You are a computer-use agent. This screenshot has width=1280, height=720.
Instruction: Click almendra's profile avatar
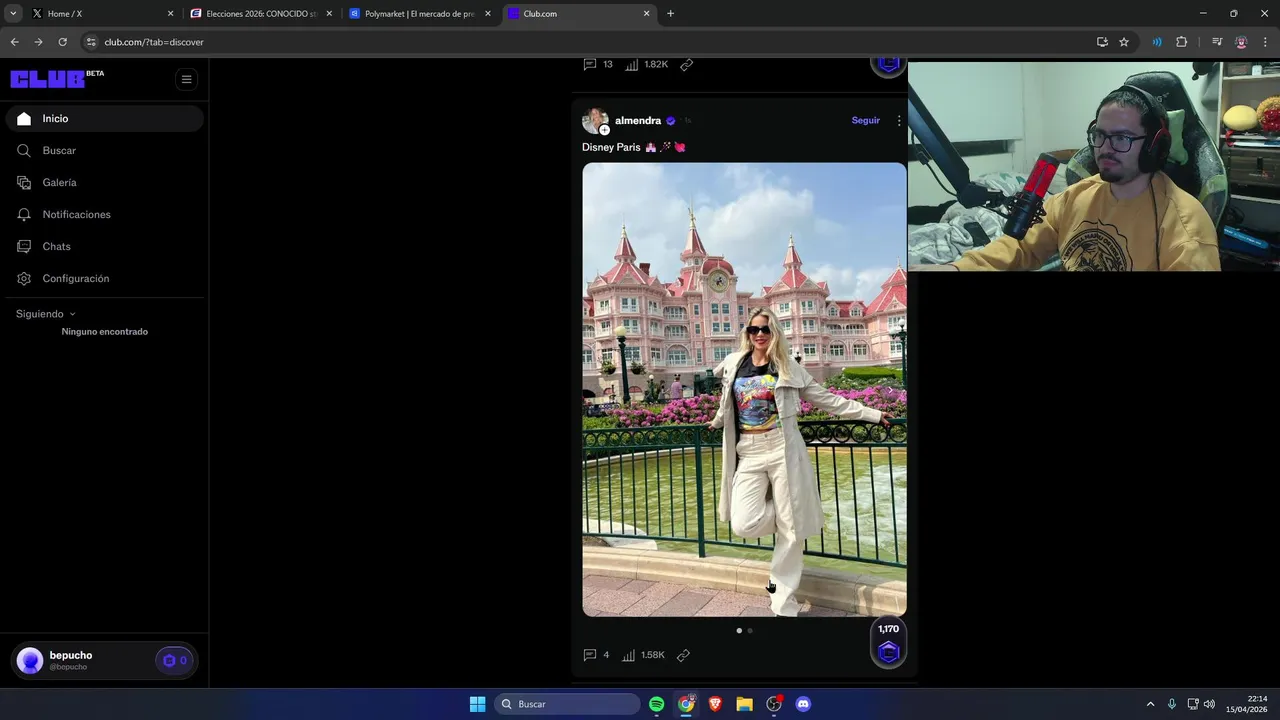[595, 120]
